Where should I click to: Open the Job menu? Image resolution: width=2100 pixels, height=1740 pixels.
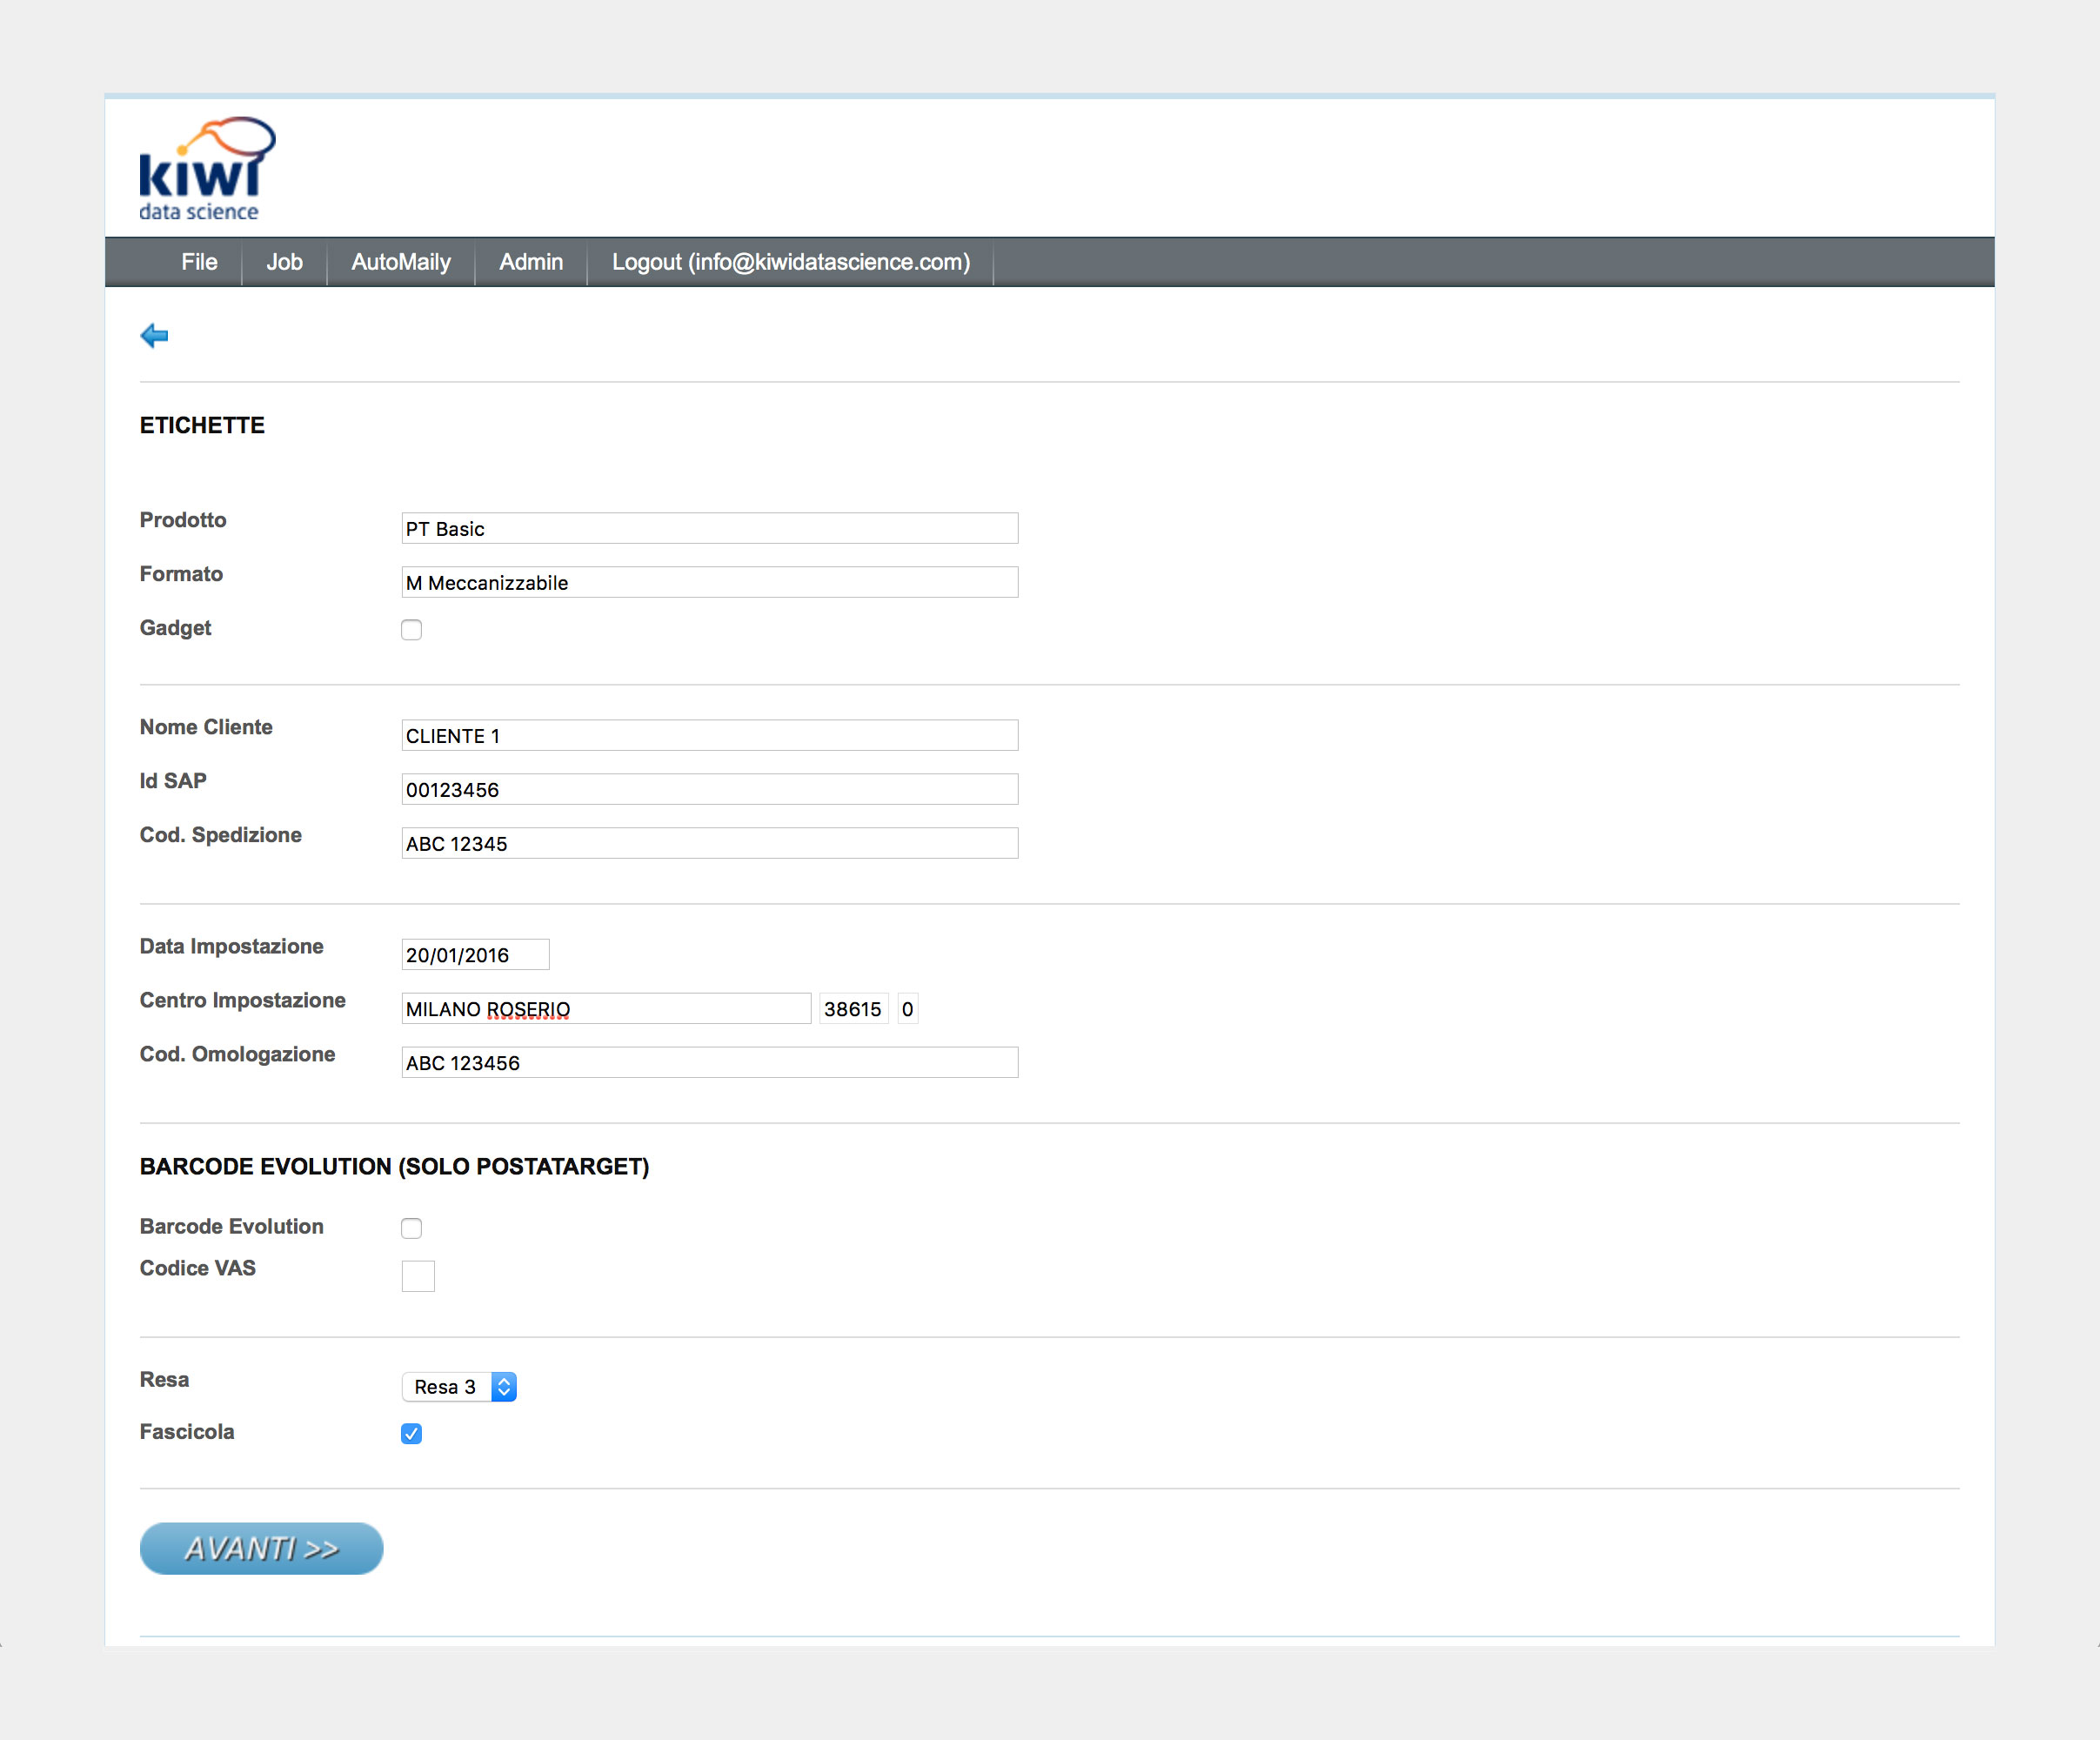284,262
